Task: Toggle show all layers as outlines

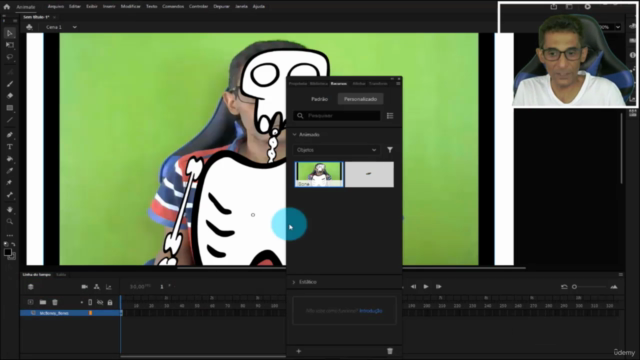Action: tap(90, 302)
